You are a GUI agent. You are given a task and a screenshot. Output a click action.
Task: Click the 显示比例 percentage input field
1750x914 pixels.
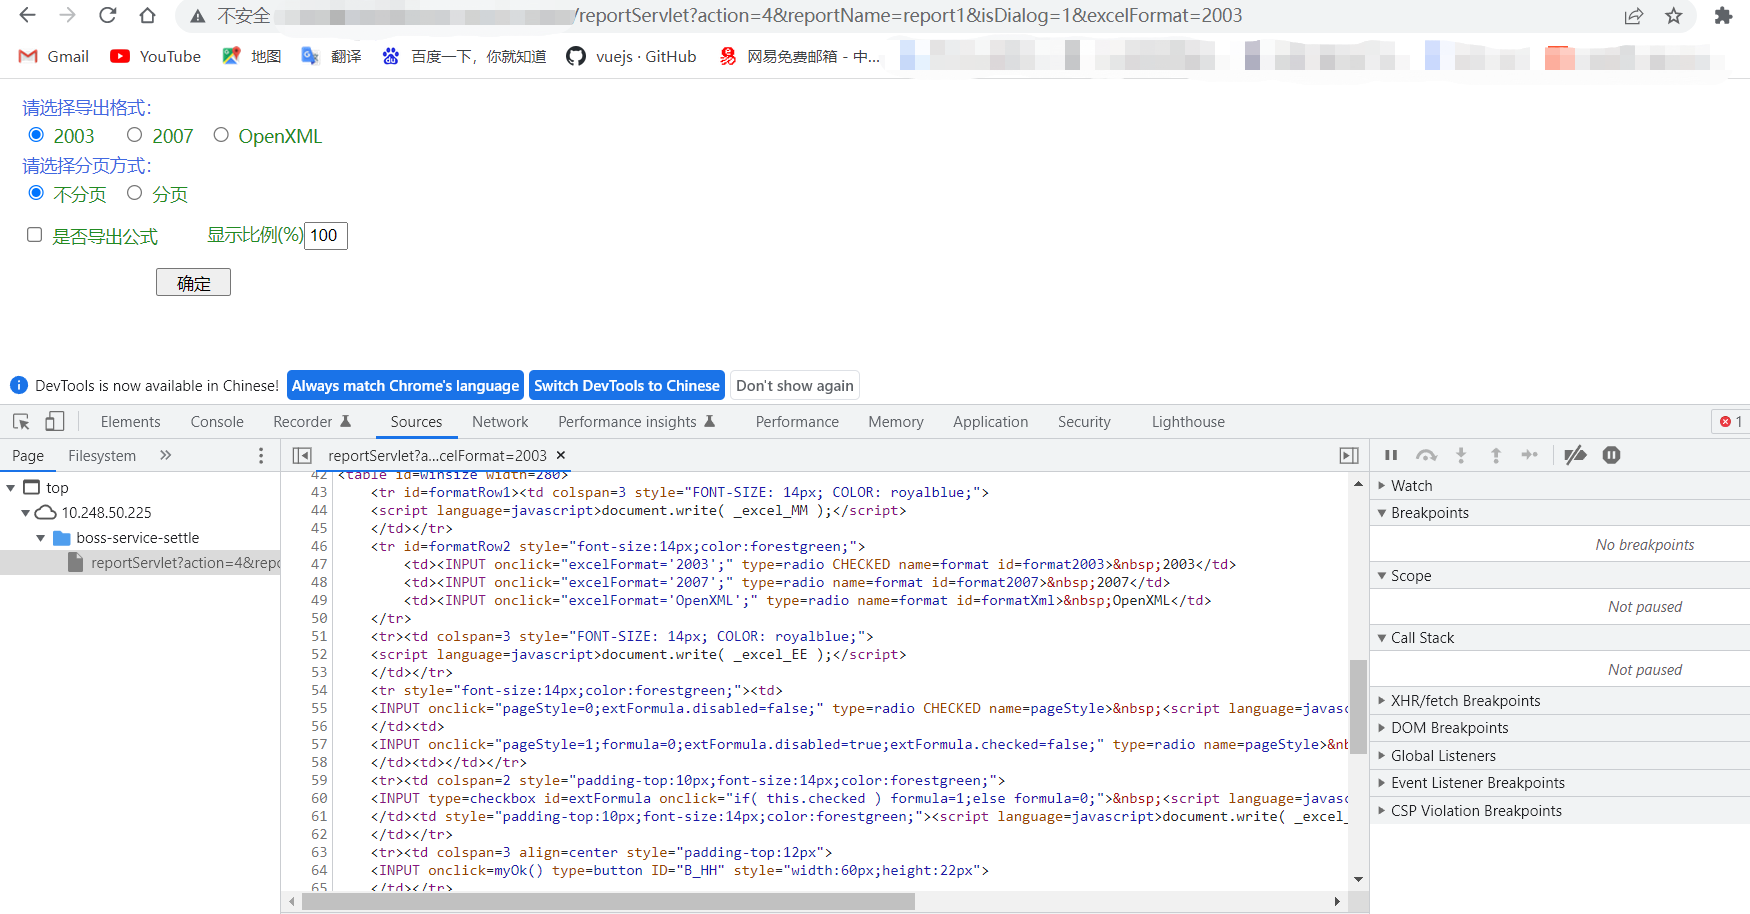(325, 236)
